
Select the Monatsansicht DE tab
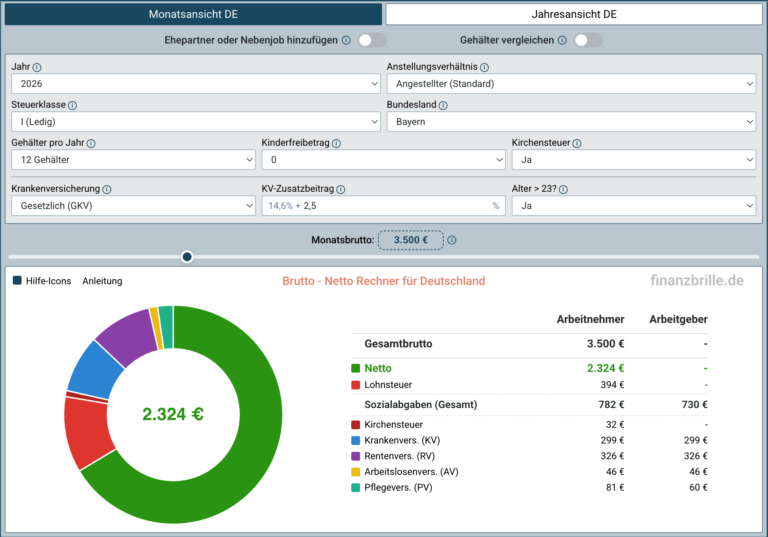point(193,14)
